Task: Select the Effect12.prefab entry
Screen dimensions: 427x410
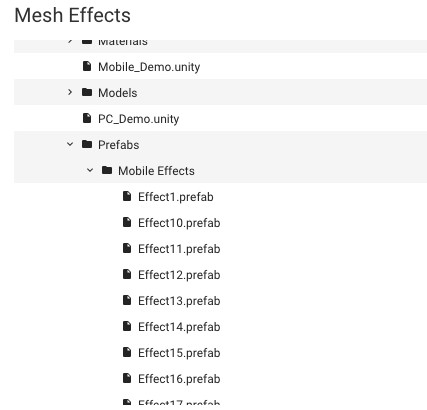Action: pyautogui.click(x=179, y=275)
